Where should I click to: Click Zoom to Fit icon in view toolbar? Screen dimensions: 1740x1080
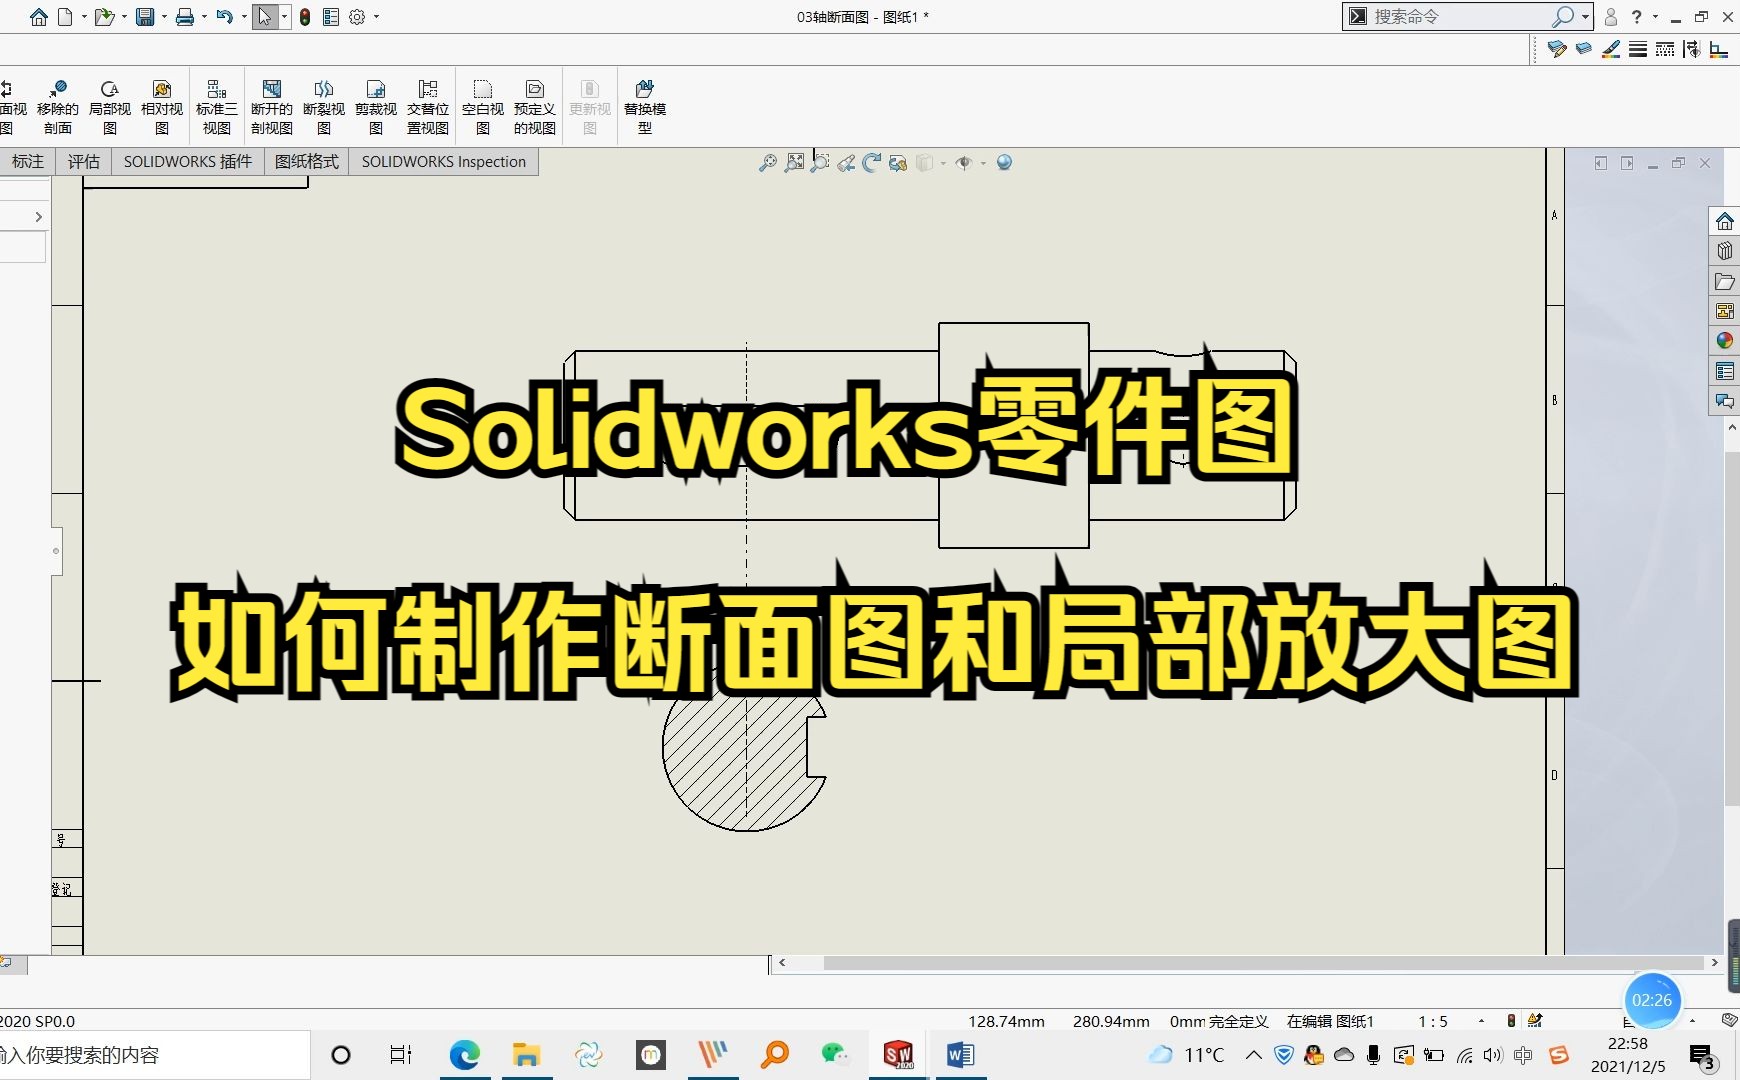pos(768,163)
